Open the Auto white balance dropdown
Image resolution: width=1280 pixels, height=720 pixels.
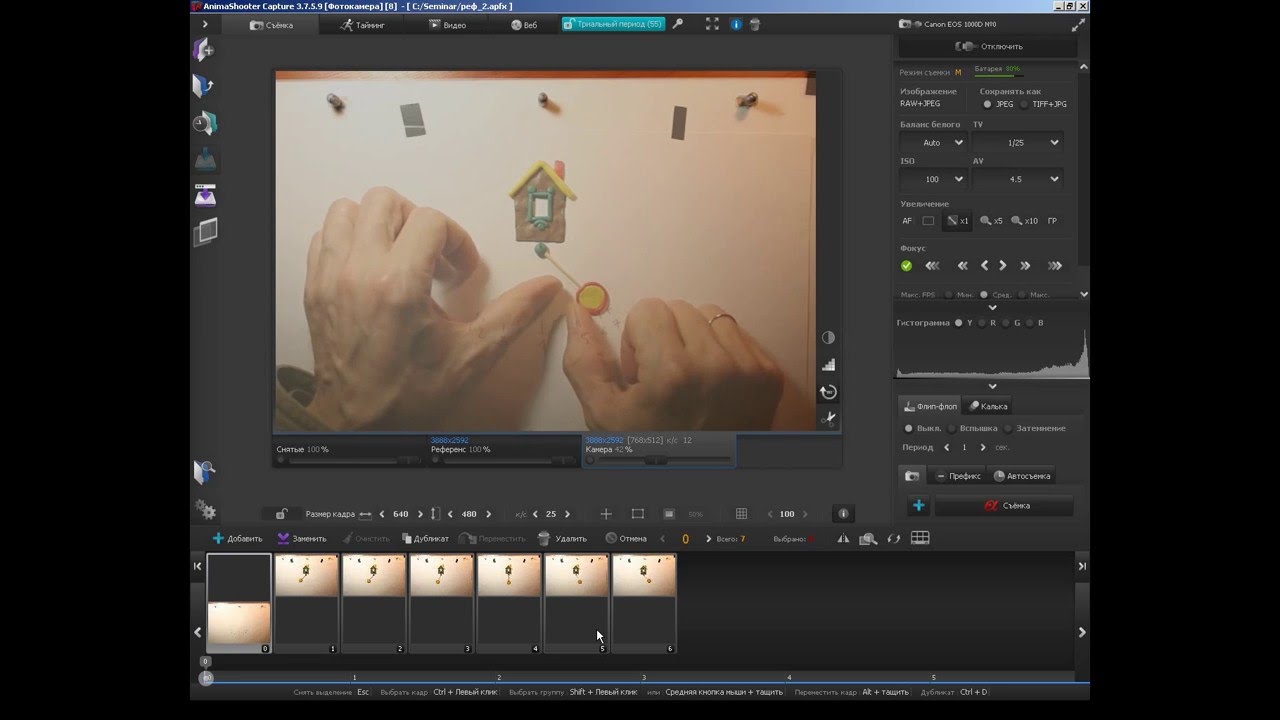932,143
